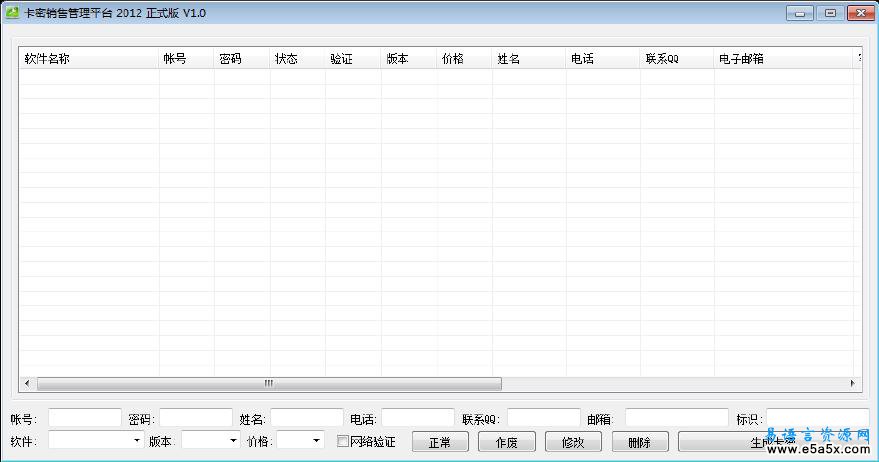Open the 软件 dropdown list
Screen dimensions: 879x462
click(137, 441)
